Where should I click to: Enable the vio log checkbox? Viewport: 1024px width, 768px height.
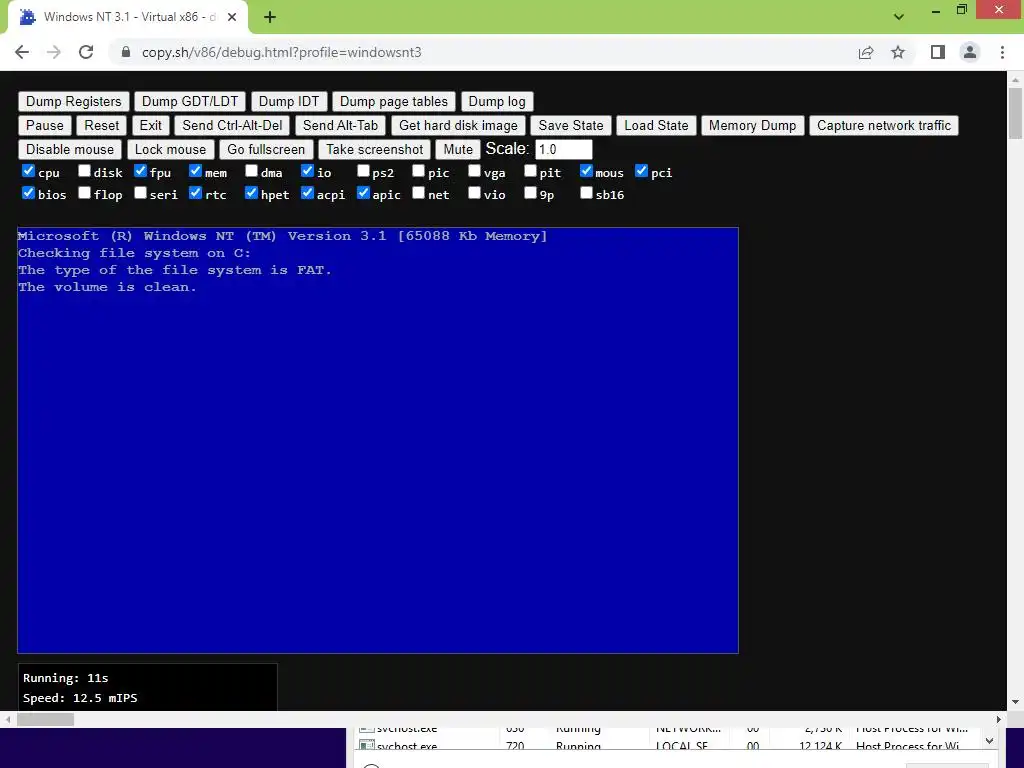(475, 193)
